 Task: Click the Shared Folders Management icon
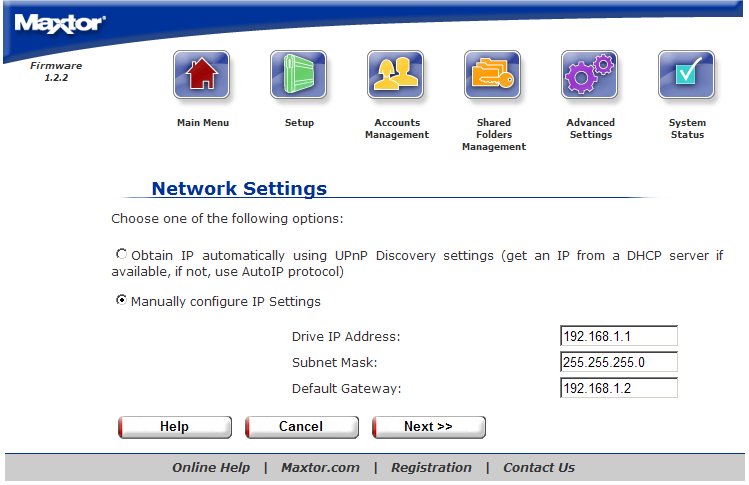click(493, 75)
